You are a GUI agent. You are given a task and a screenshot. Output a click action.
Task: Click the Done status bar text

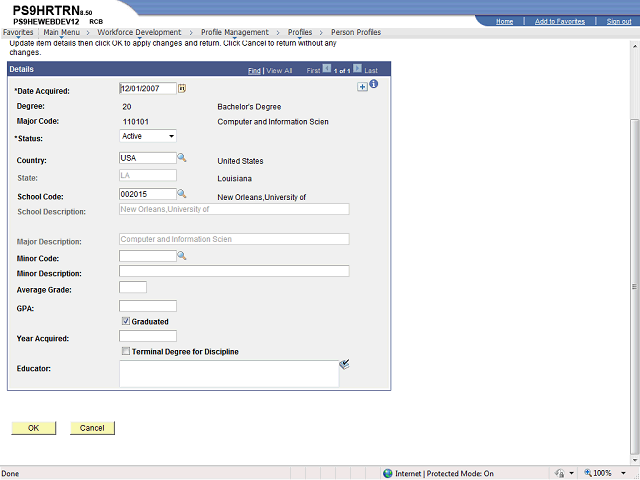(x=10, y=473)
